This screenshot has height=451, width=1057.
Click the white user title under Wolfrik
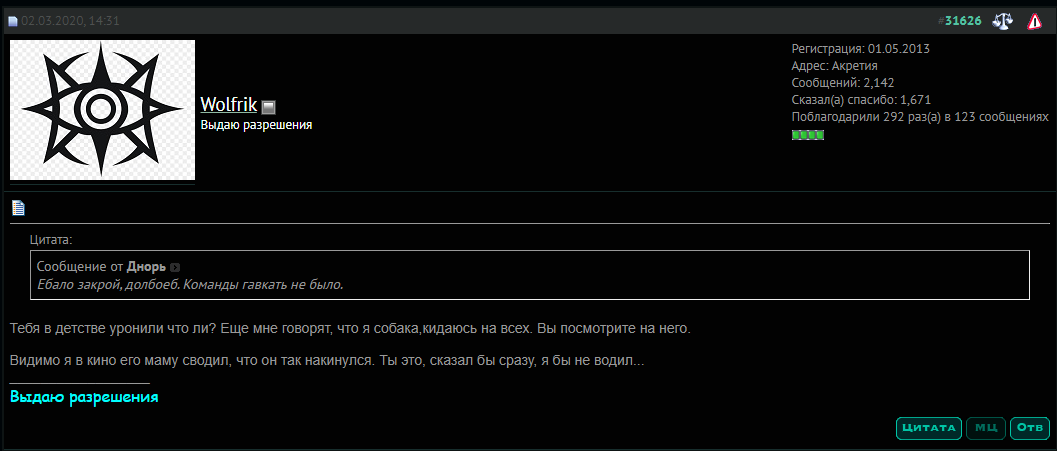click(x=256, y=125)
